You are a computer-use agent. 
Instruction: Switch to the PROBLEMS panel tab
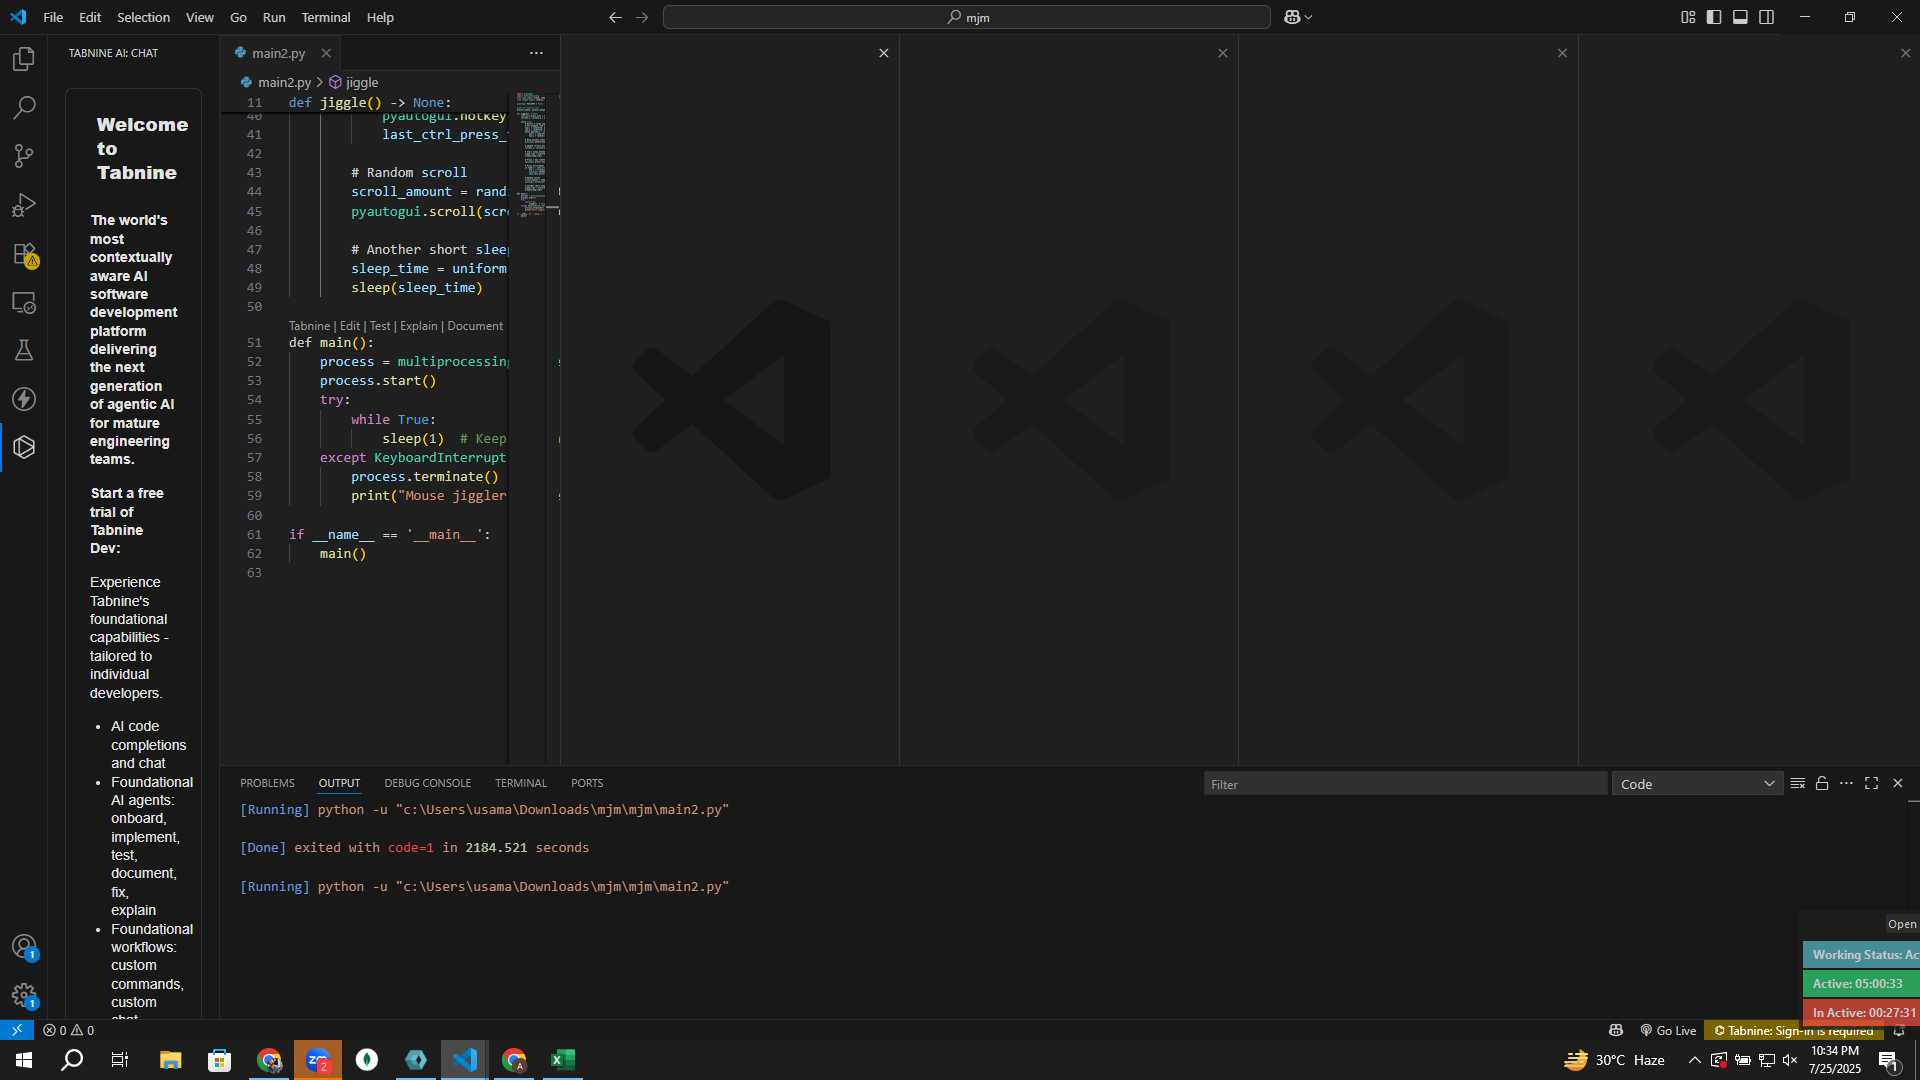(267, 783)
